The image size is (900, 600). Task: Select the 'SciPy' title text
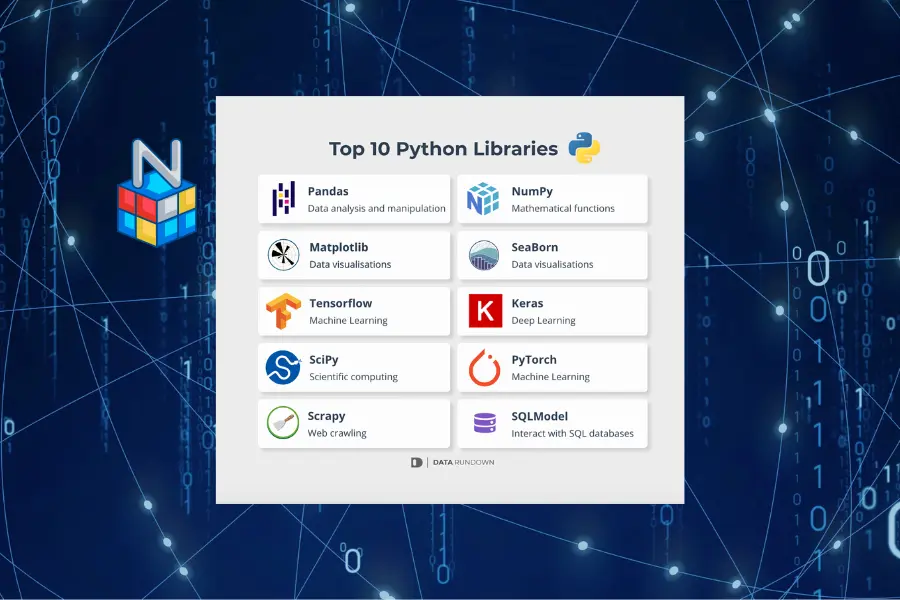tap(324, 360)
